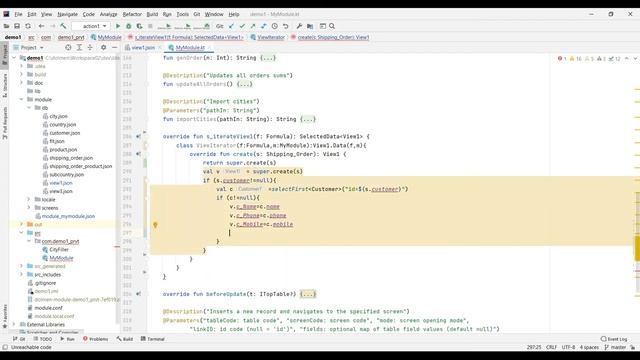Switch to the view1.json editor tab
The width and height of the screenshot is (640, 360).
pos(143,48)
